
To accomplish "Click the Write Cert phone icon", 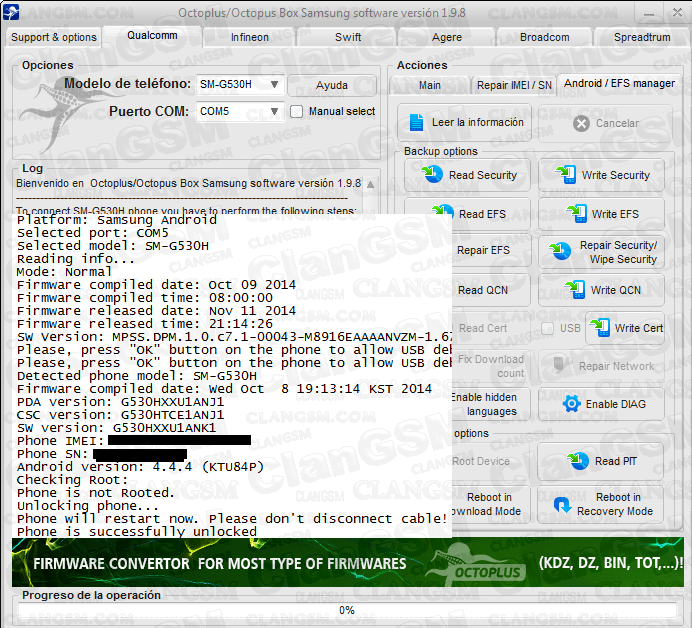I will 600,328.
